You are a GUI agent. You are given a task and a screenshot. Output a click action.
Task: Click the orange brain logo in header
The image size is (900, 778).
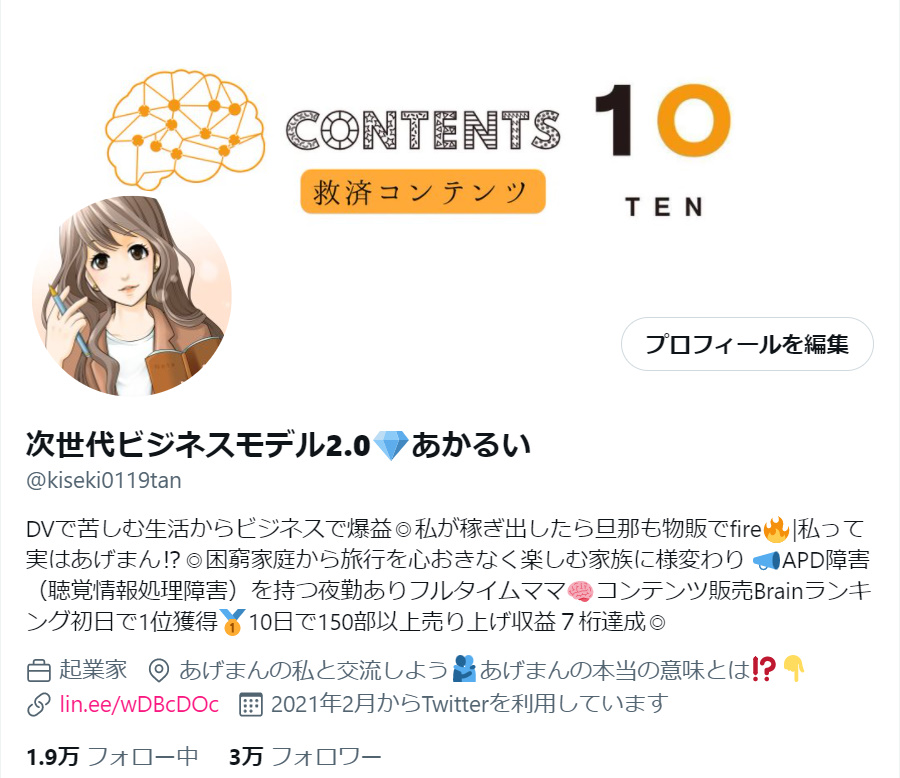[185, 129]
